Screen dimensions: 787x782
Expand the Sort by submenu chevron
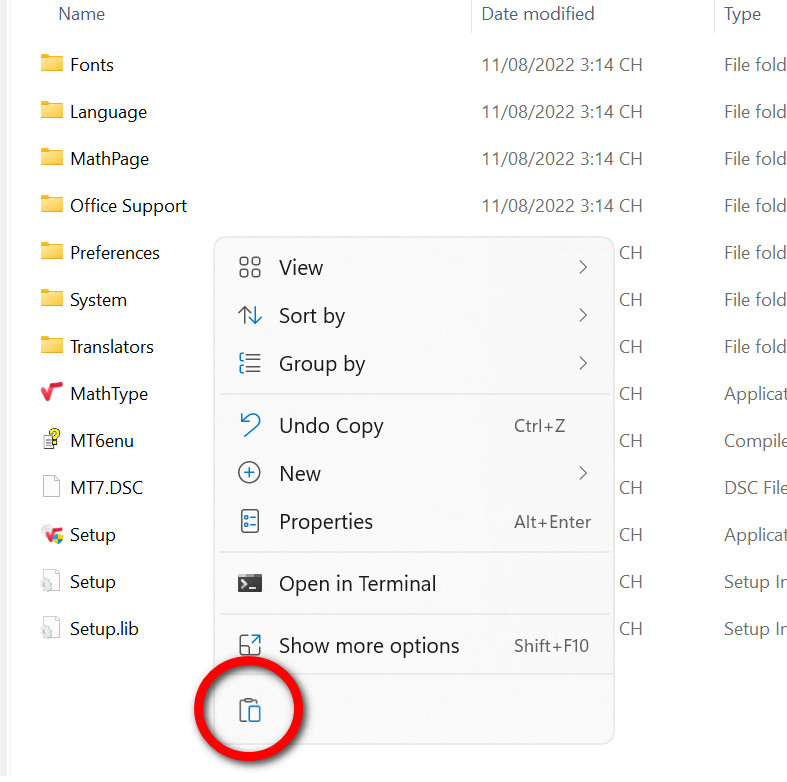[583, 315]
